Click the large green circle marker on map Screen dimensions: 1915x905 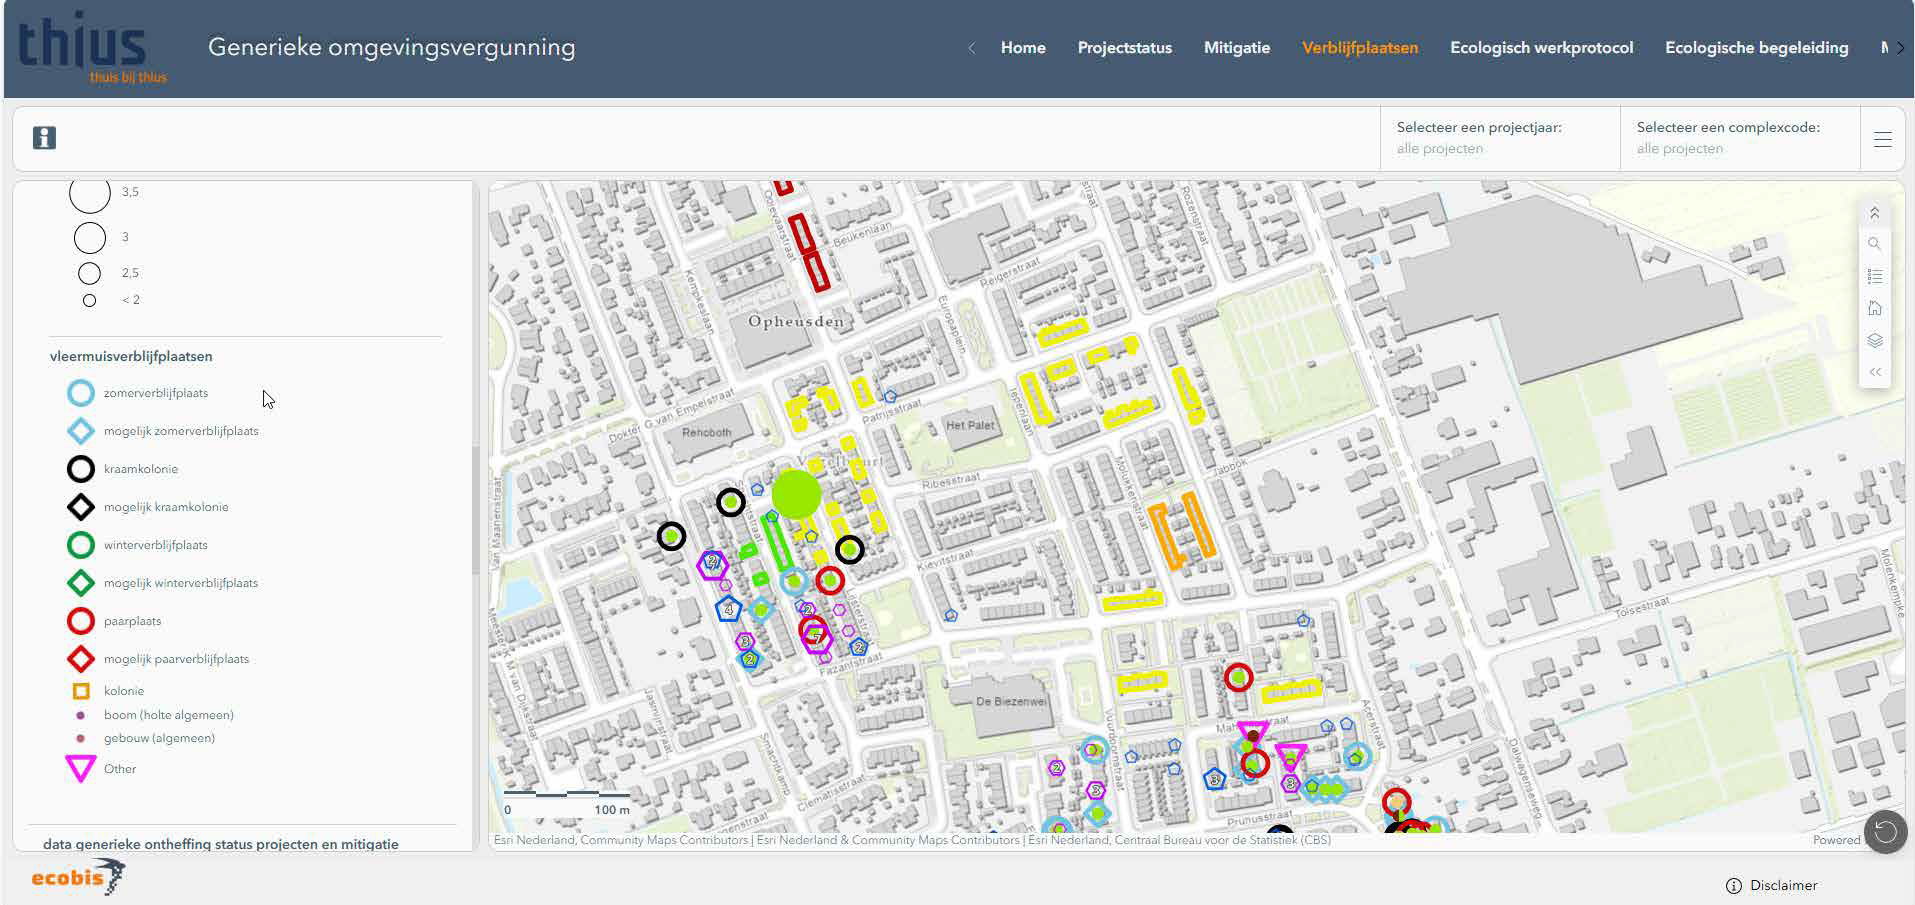(796, 494)
